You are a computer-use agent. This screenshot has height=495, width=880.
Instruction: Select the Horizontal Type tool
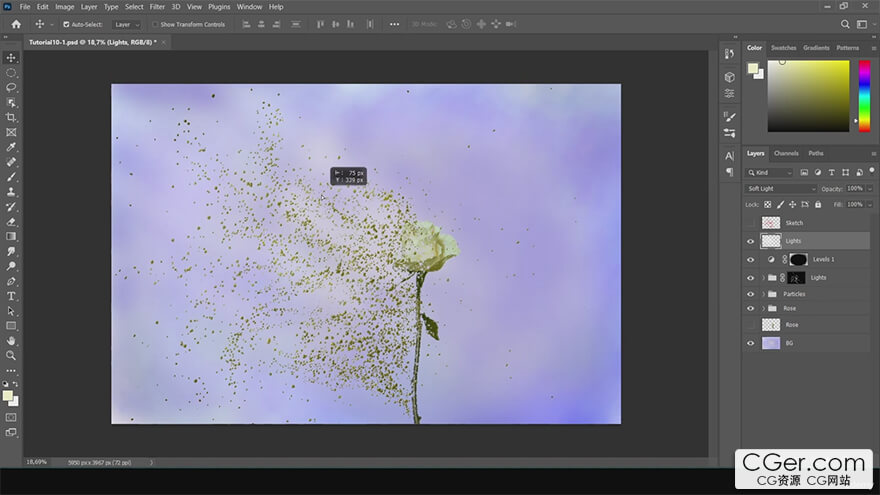11,296
